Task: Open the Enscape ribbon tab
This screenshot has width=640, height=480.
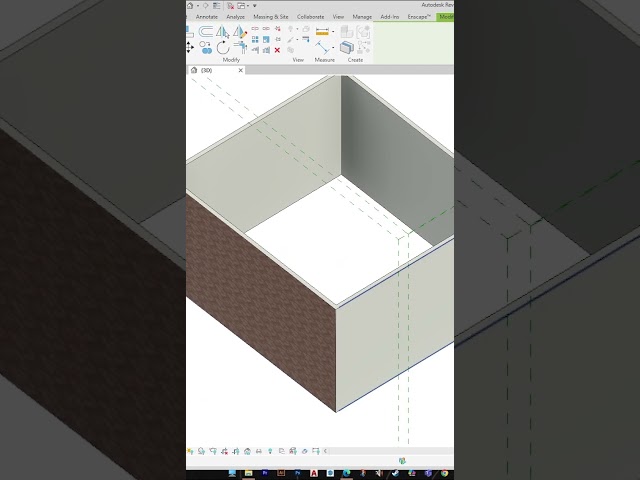Action: (419, 17)
